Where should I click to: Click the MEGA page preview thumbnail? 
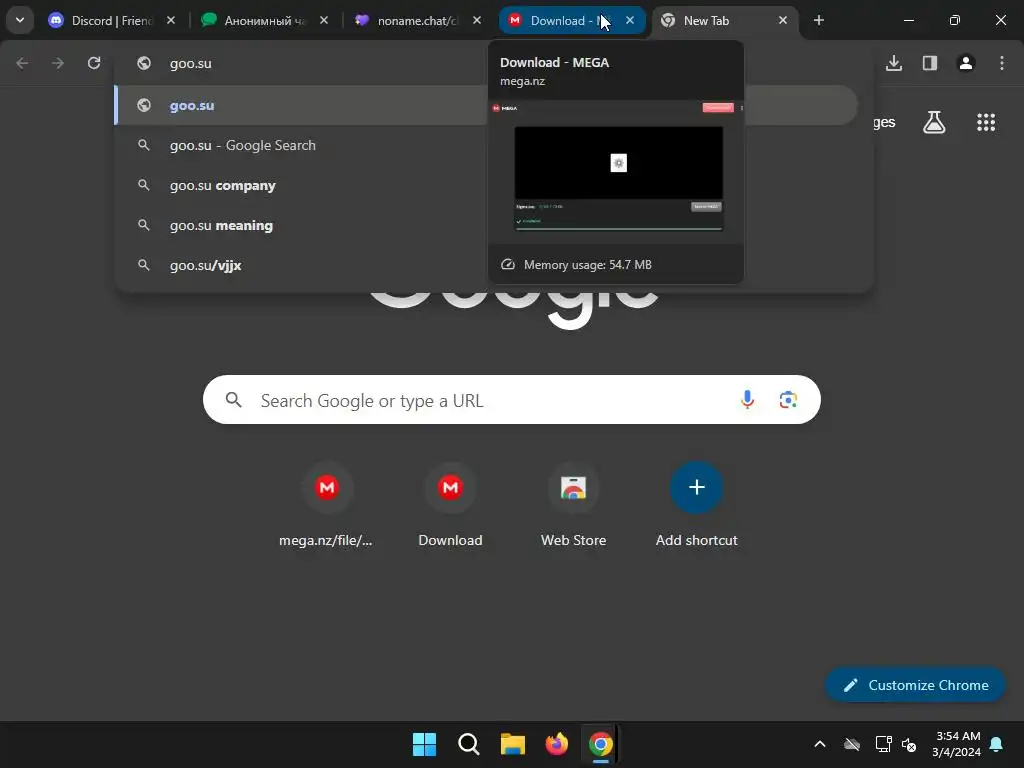coord(616,171)
